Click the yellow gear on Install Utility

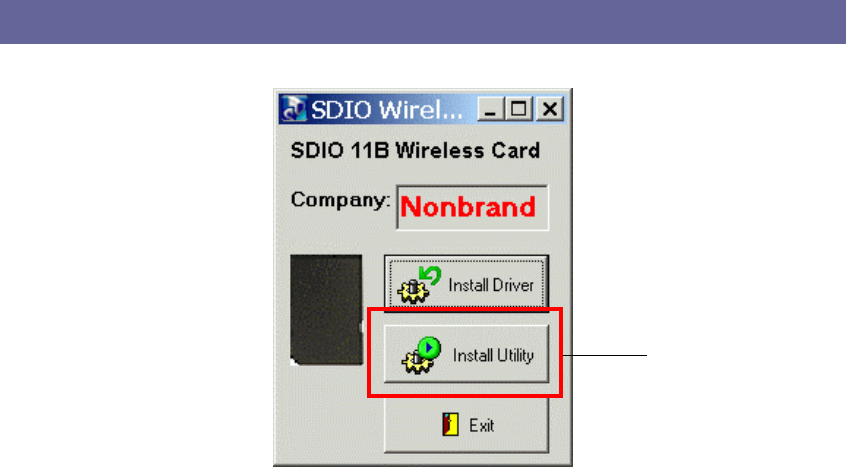pos(417,361)
